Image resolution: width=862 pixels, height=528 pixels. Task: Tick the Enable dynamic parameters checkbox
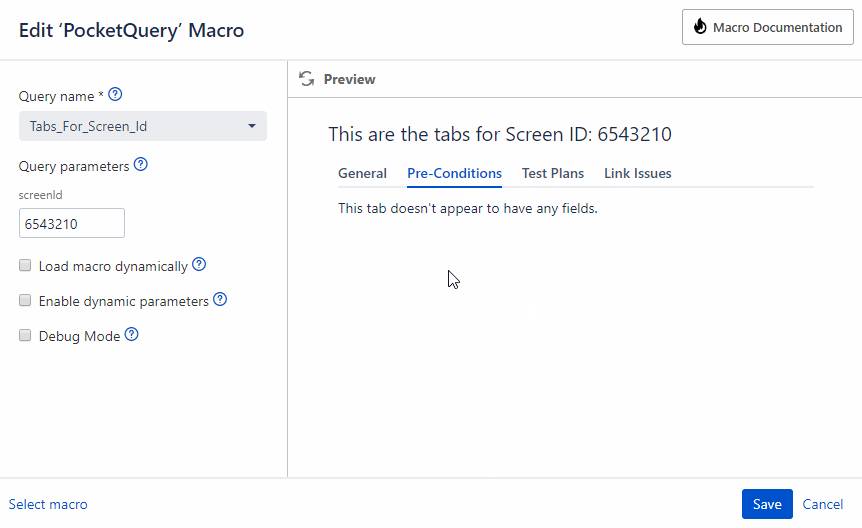26,301
